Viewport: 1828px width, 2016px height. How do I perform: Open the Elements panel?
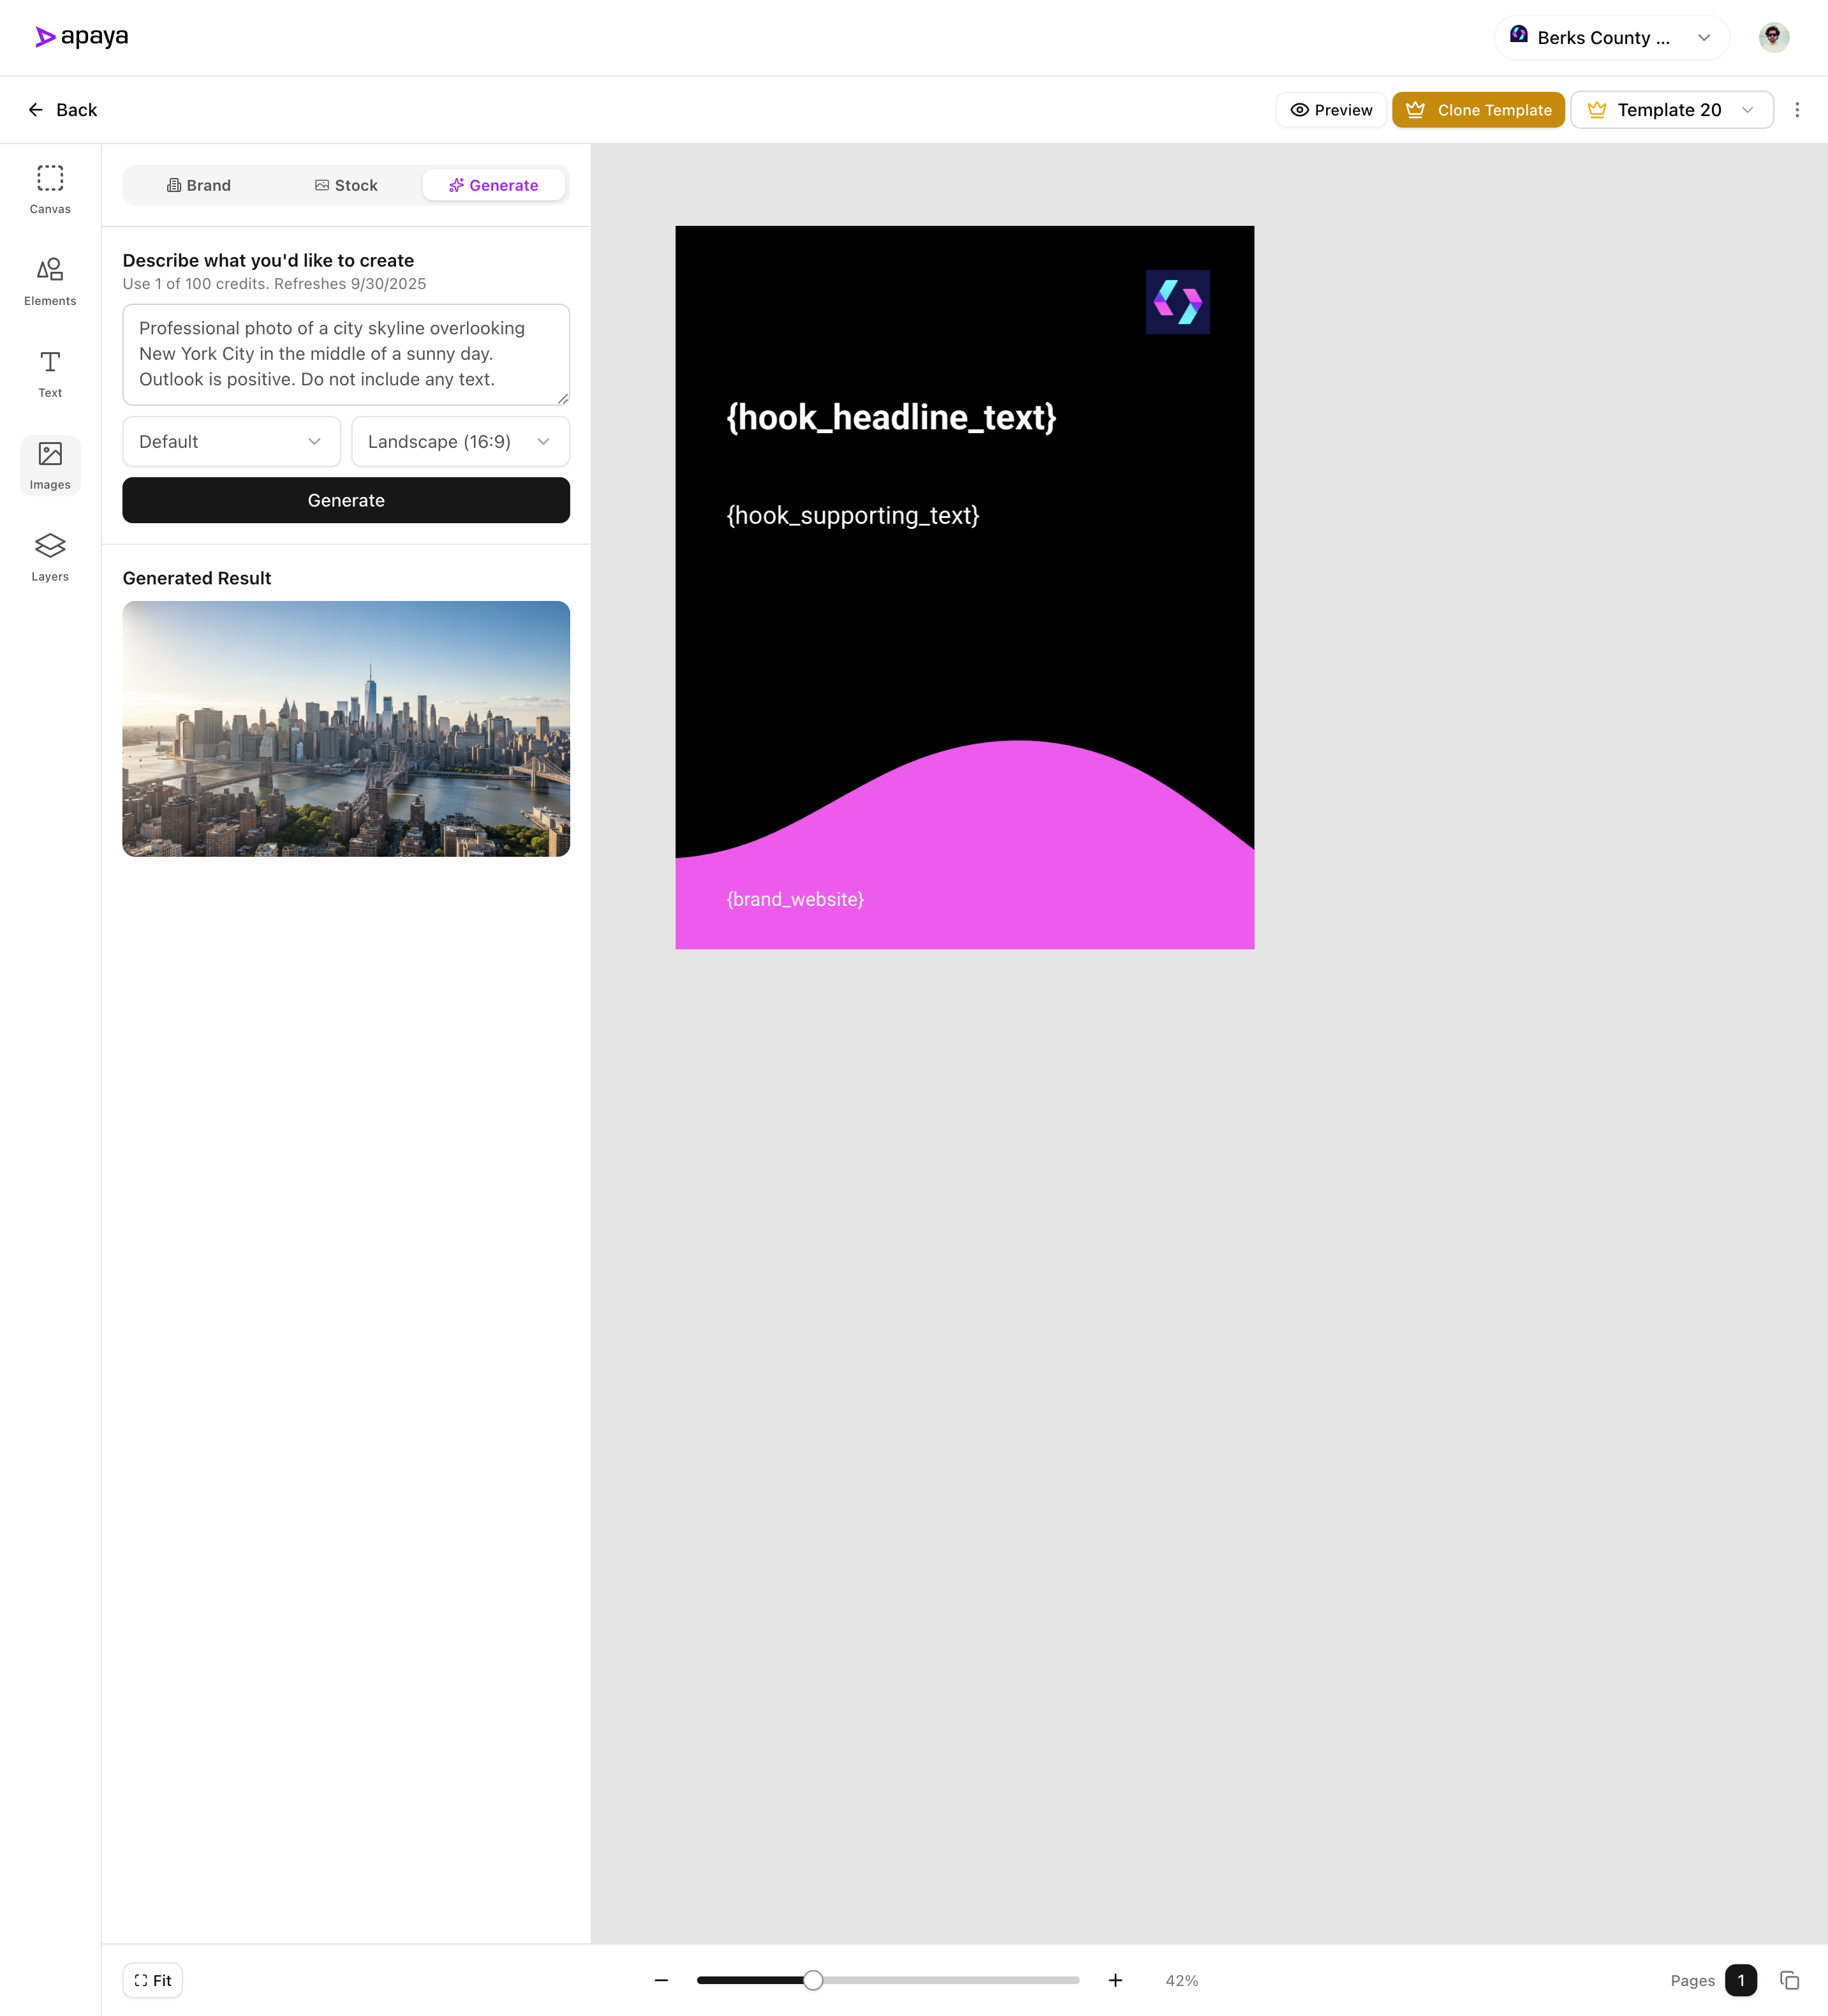click(49, 281)
